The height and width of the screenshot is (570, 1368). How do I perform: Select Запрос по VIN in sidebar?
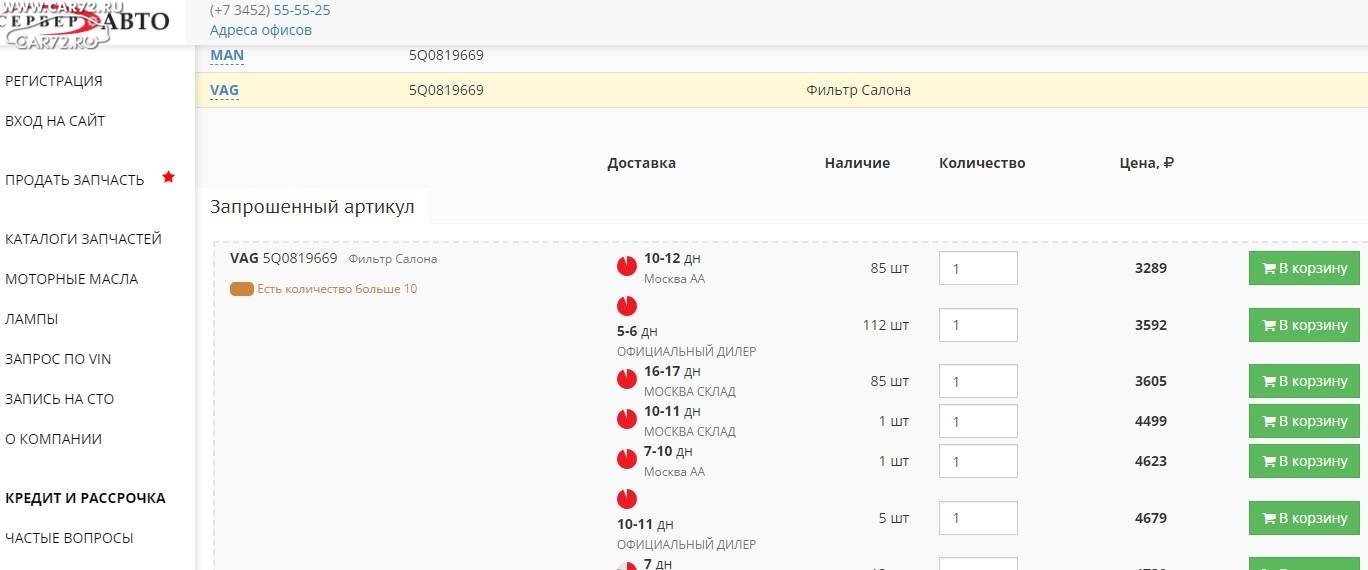(x=58, y=359)
